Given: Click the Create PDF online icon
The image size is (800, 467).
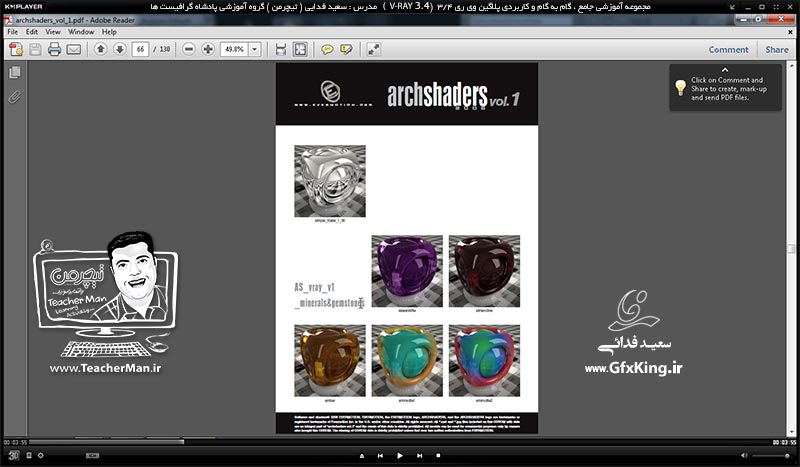Looking at the screenshot, I should click(16, 49).
